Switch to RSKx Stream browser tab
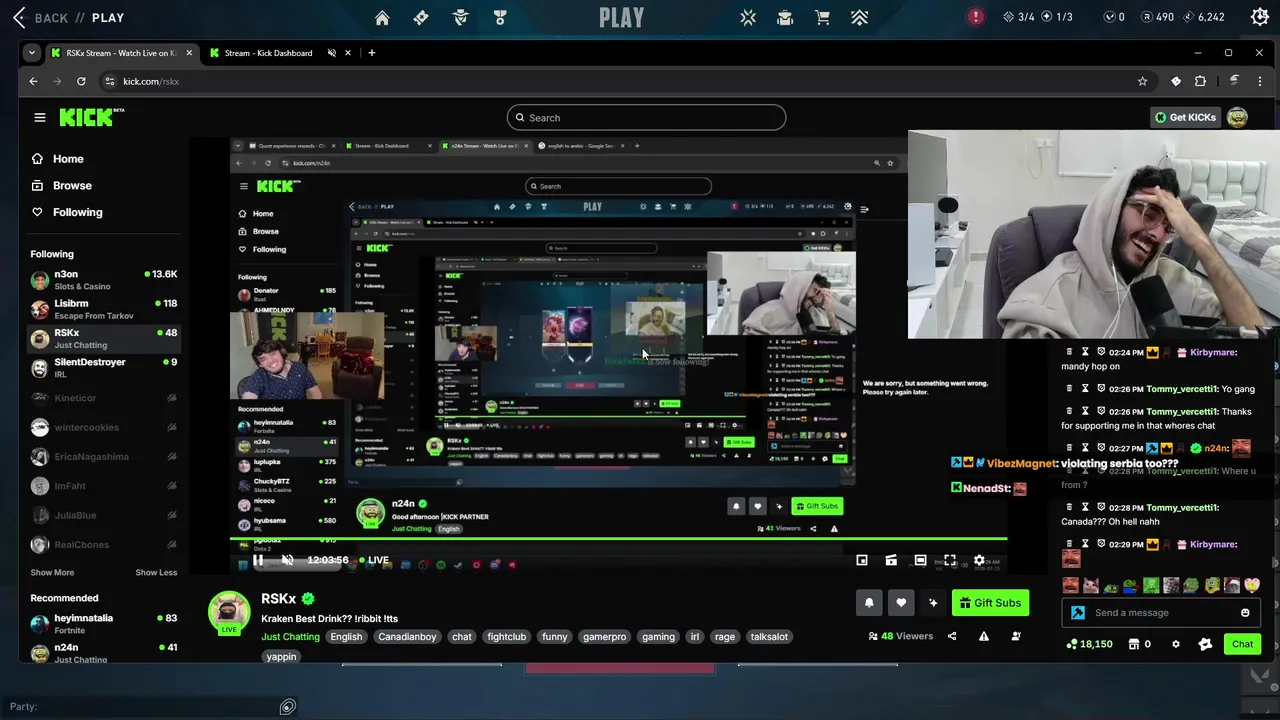Screen dimensions: 1280x720 [x=120, y=53]
